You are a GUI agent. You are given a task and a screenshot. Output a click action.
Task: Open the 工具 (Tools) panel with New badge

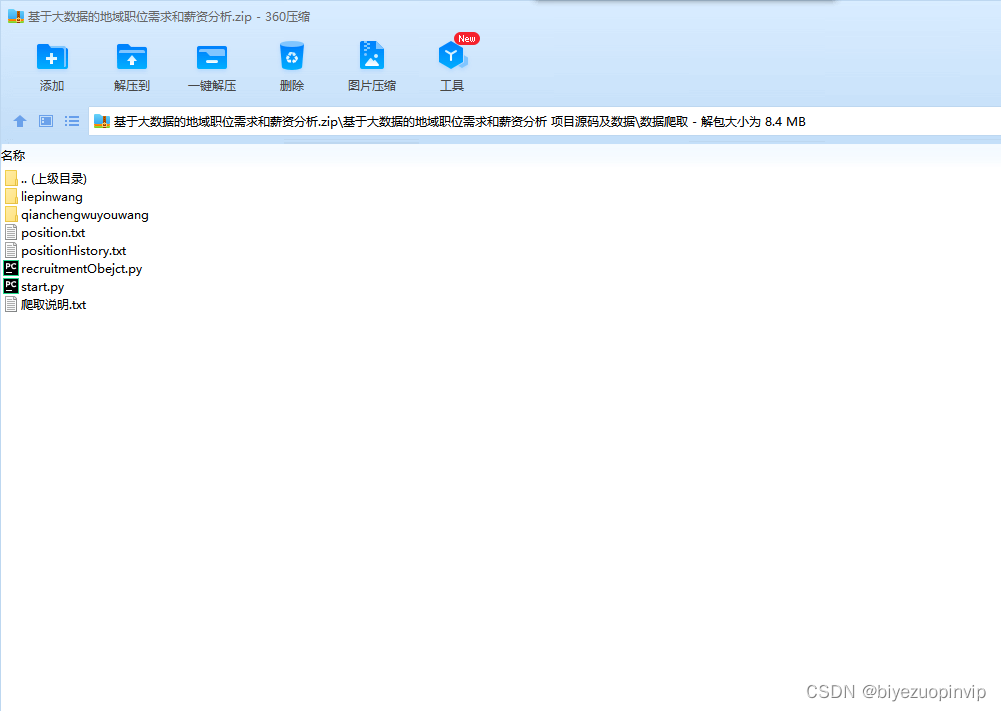tap(451, 62)
